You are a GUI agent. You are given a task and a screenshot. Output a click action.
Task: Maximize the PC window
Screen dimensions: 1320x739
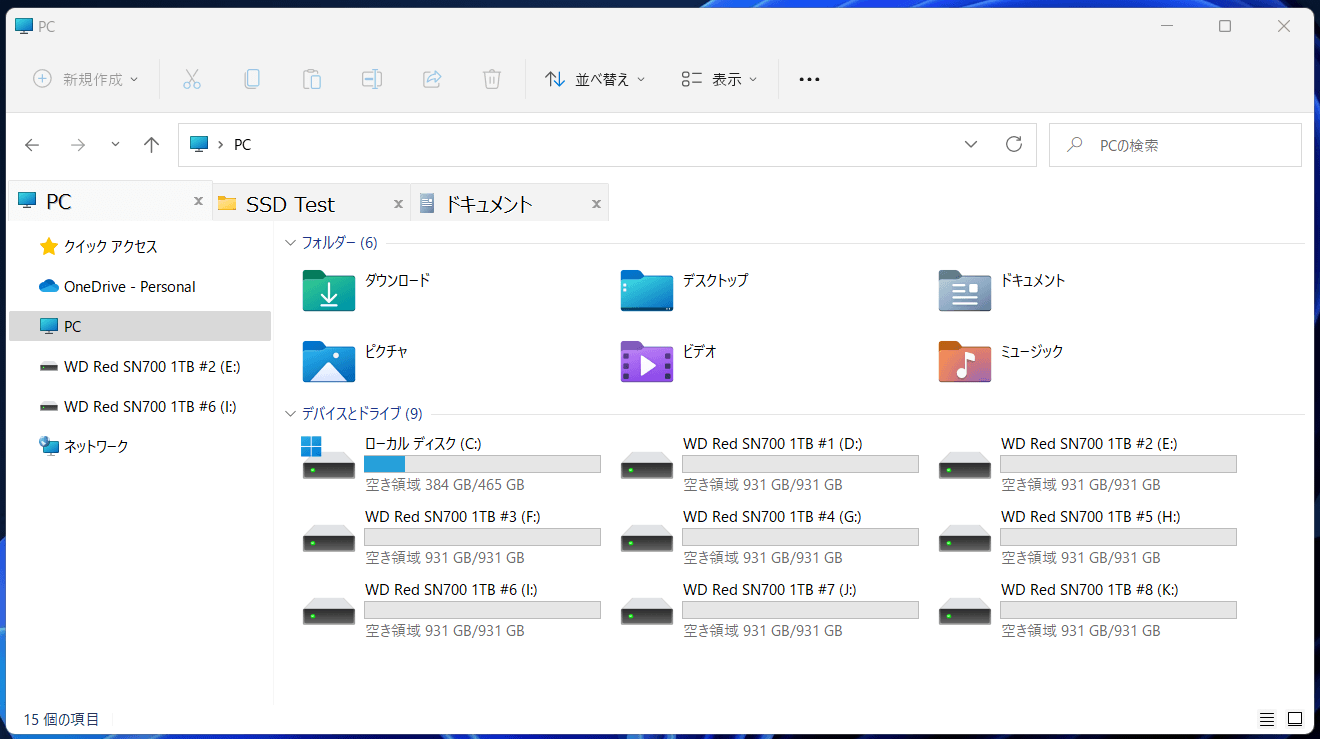click(x=1225, y=26)
